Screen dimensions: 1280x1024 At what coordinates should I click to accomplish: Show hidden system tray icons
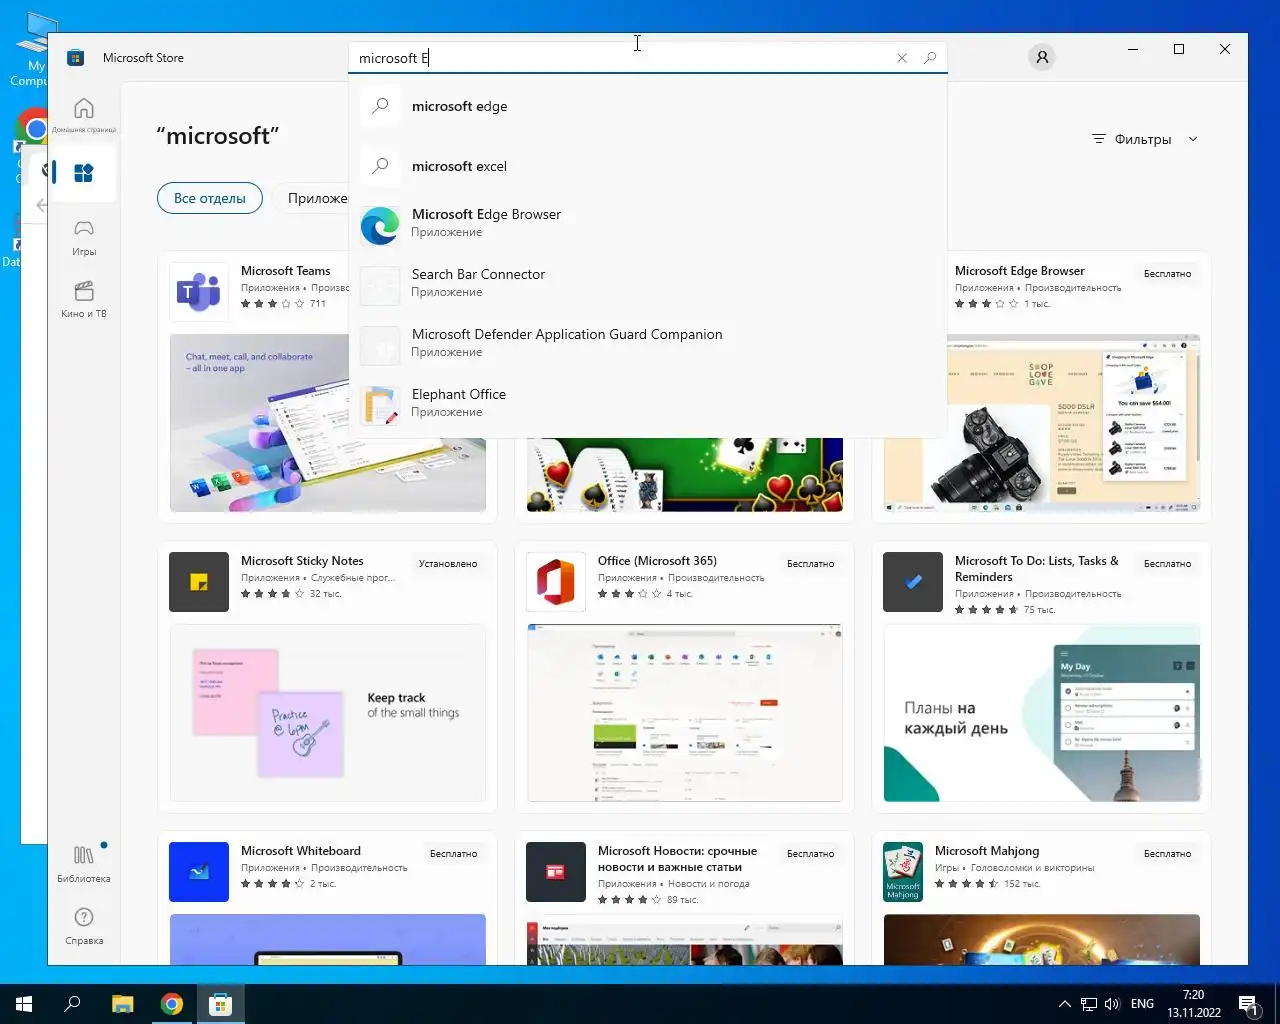(x=1065, y=1004)
